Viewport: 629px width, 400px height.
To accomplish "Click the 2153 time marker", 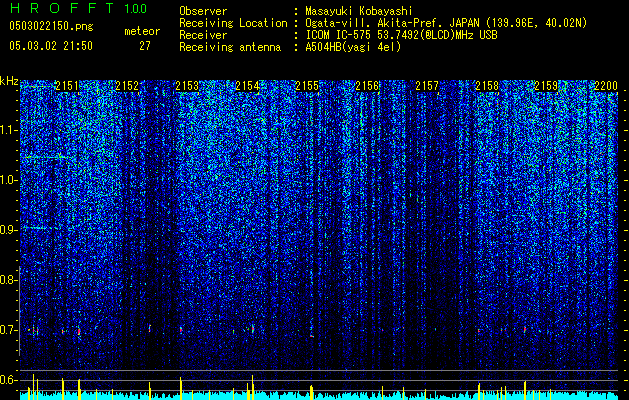I will click(x=187, y=86).
